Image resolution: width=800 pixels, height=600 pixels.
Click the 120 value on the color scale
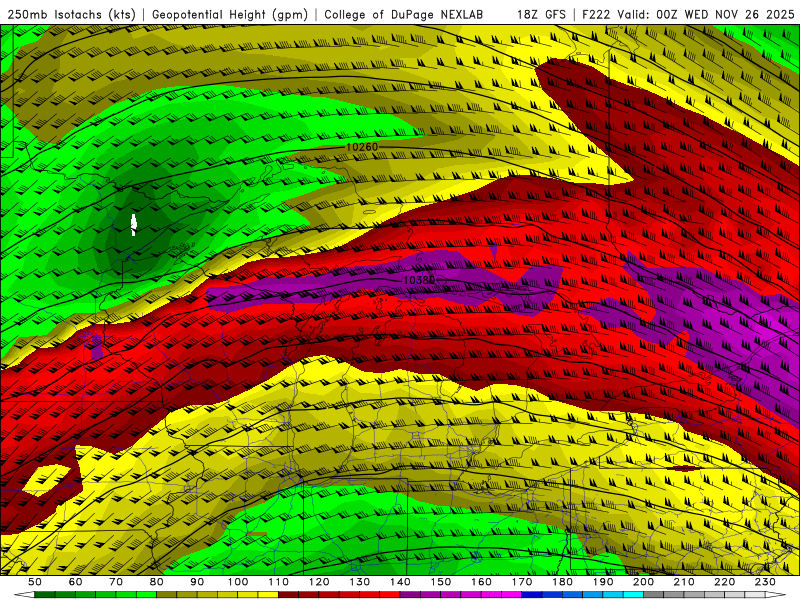click(x=319, y=582)
